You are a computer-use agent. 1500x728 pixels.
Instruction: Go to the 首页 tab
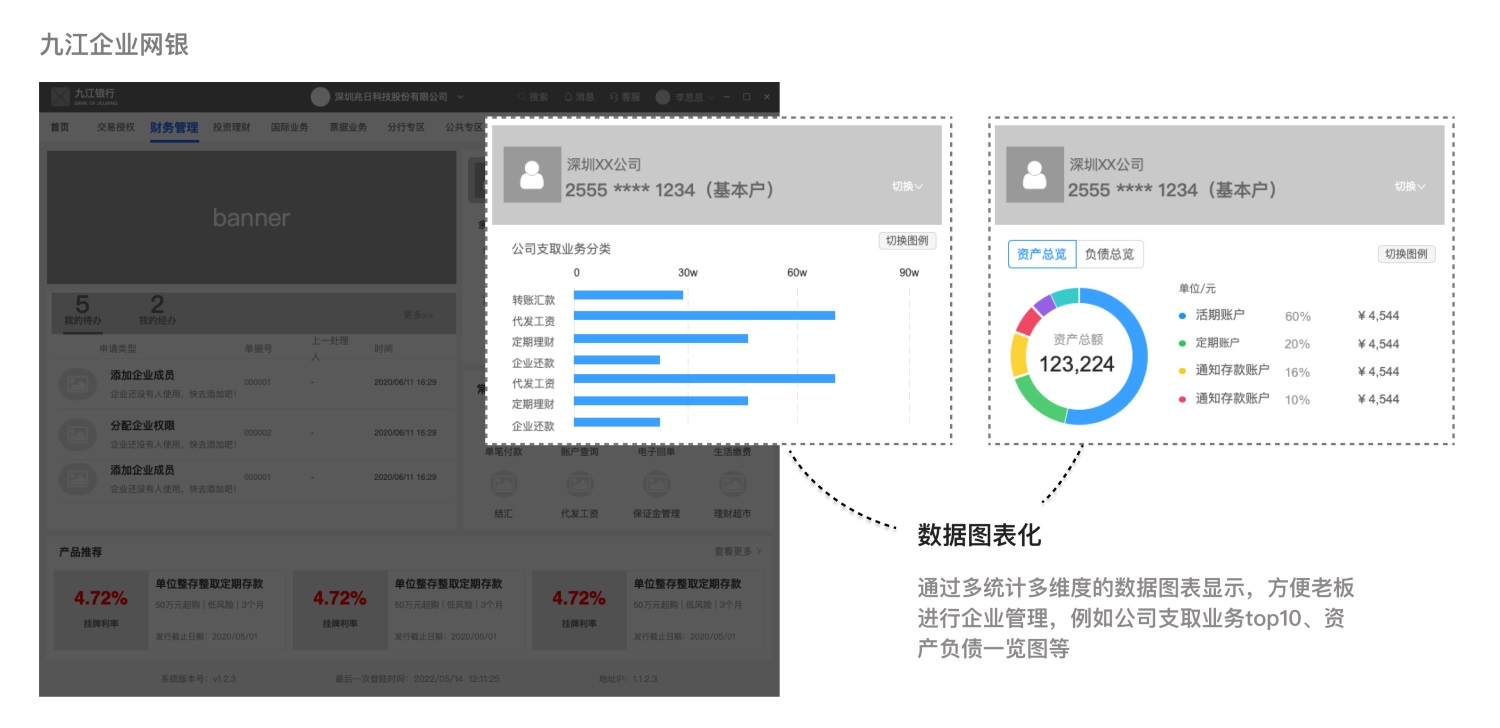click(60, 127)
